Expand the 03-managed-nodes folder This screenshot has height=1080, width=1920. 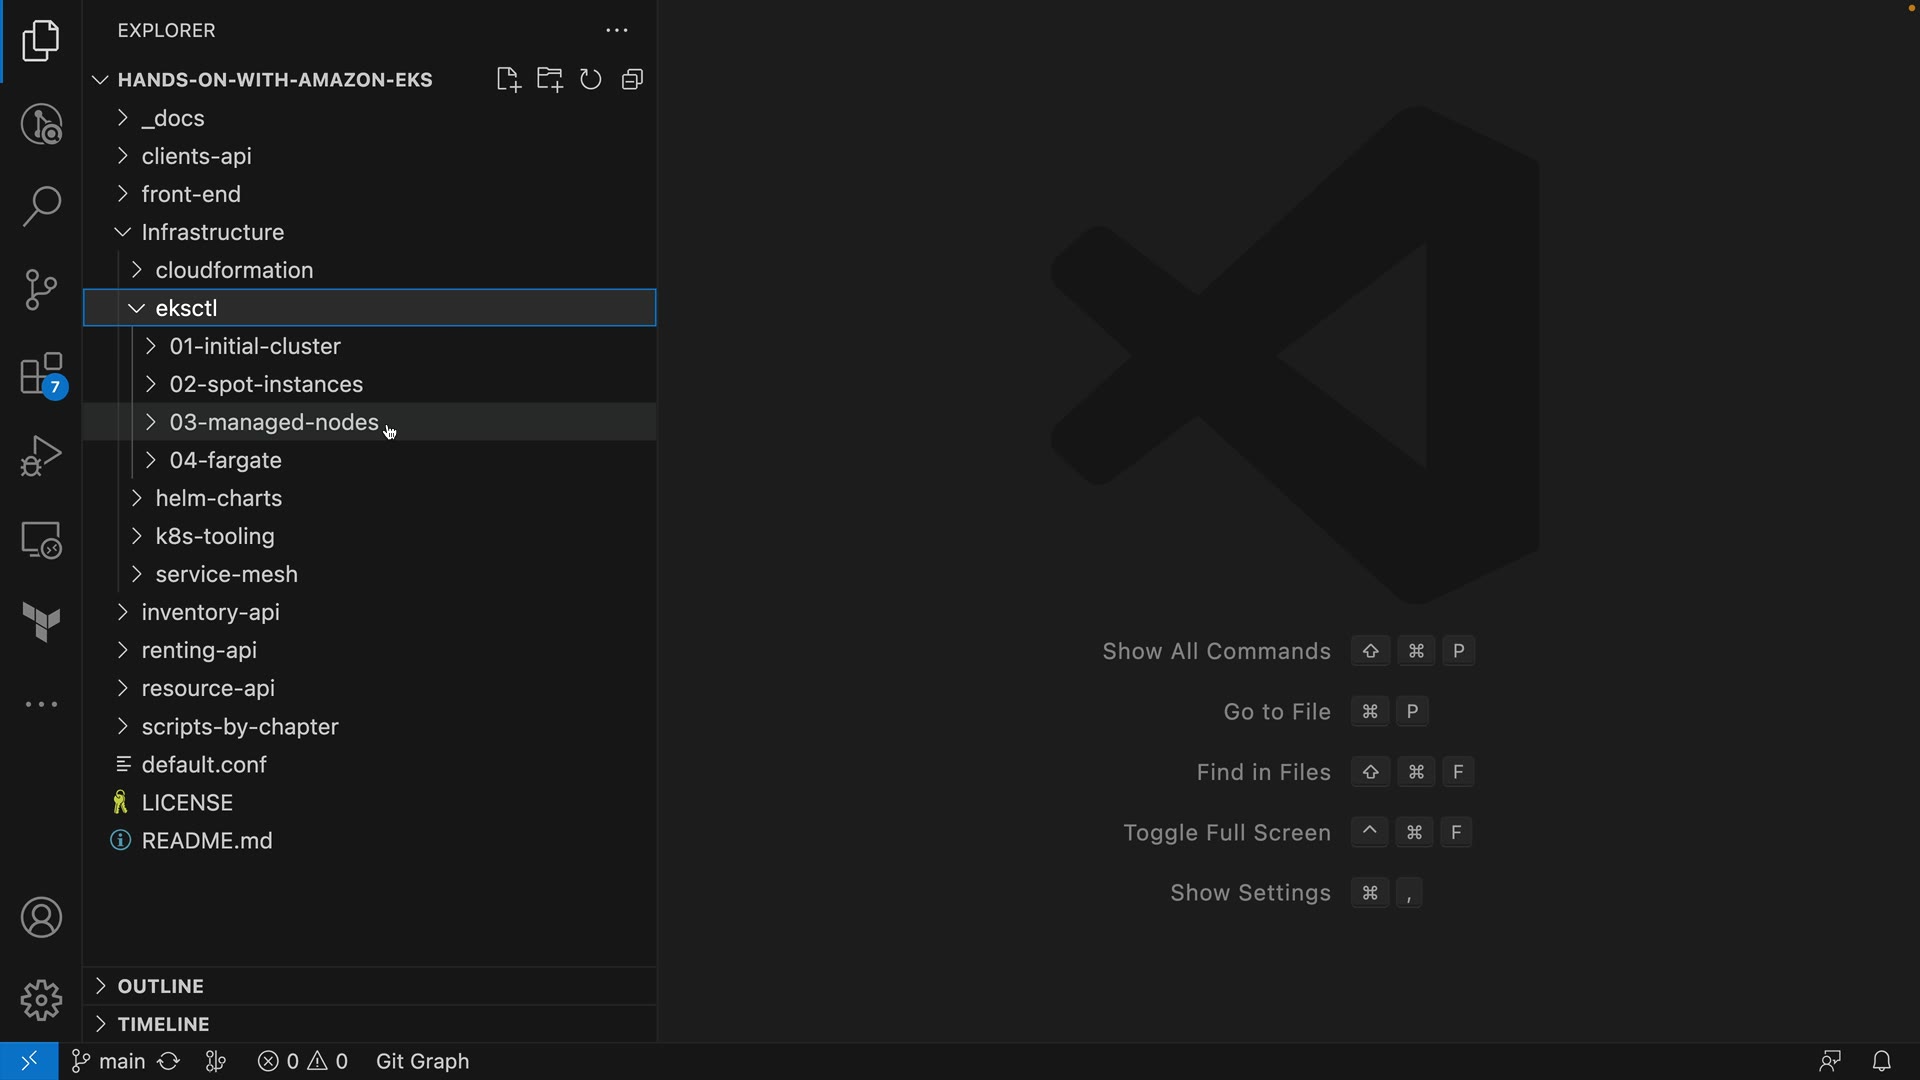coord(273,423)
